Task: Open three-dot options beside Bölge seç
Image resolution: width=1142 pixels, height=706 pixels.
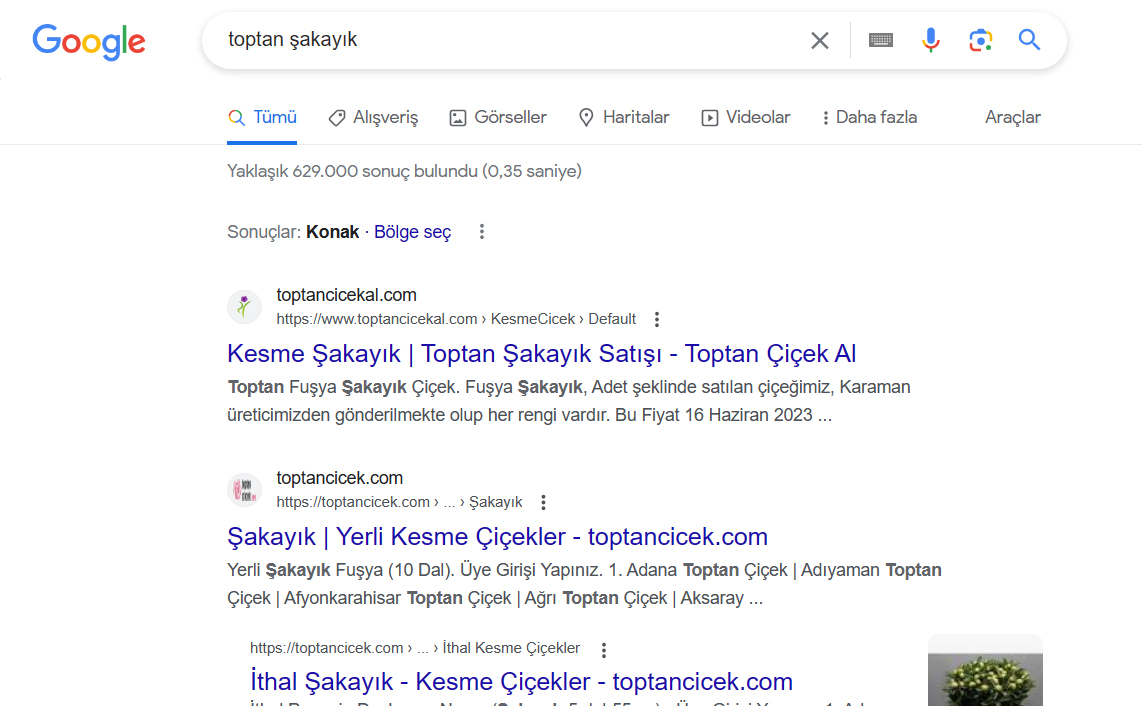Action: tap(482, 232)
